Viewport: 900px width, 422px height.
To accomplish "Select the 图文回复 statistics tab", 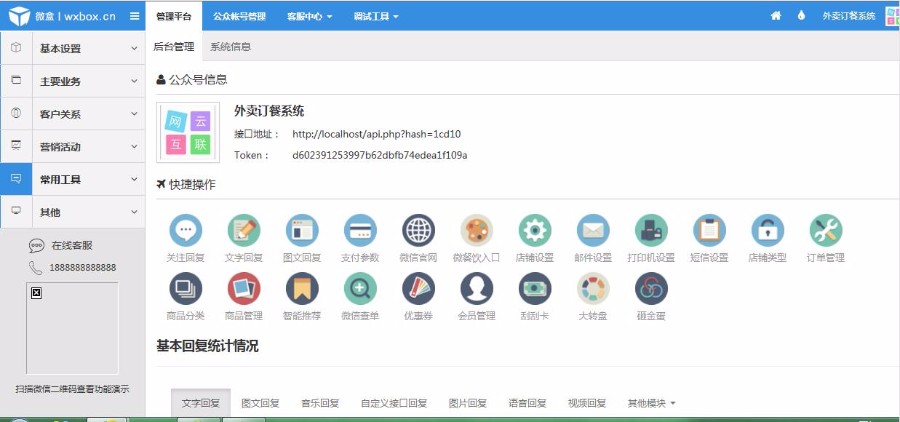I will pyautogui.click(x=260, y=403).
